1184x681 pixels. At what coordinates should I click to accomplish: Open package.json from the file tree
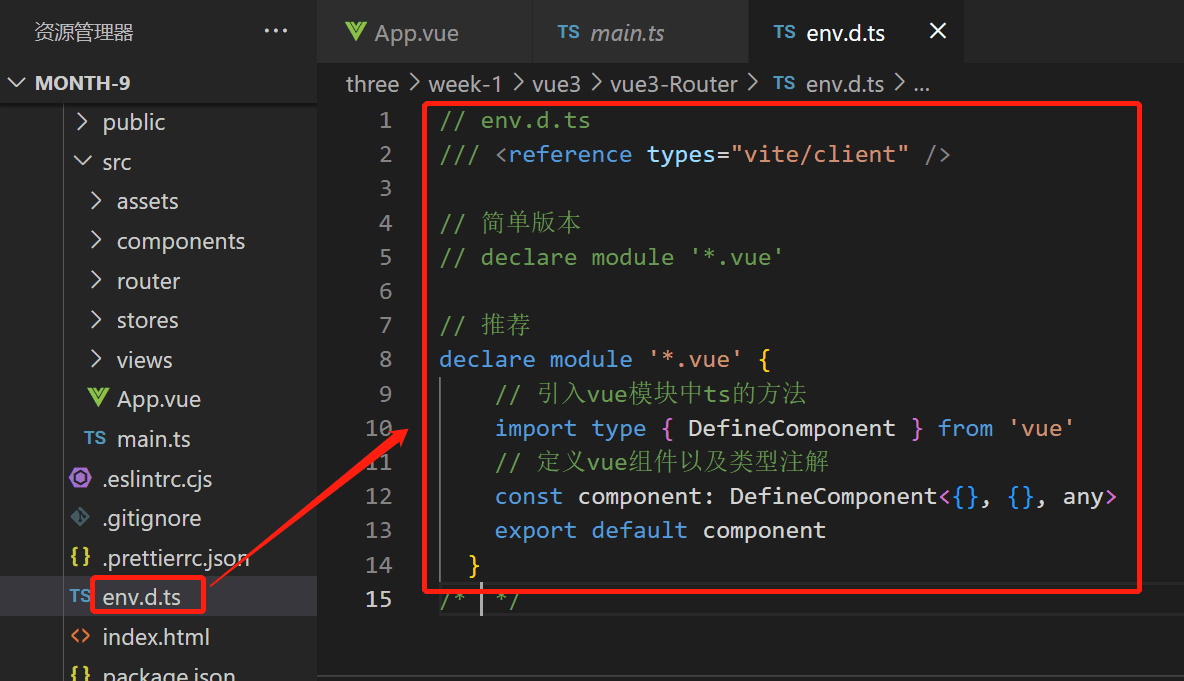point(168,673)
